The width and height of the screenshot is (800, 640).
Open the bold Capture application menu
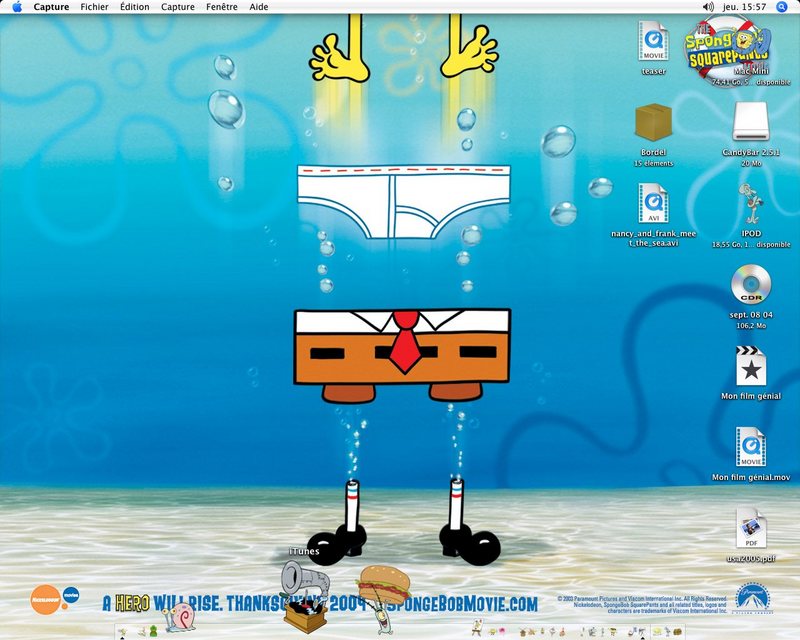tap(51, 7)
